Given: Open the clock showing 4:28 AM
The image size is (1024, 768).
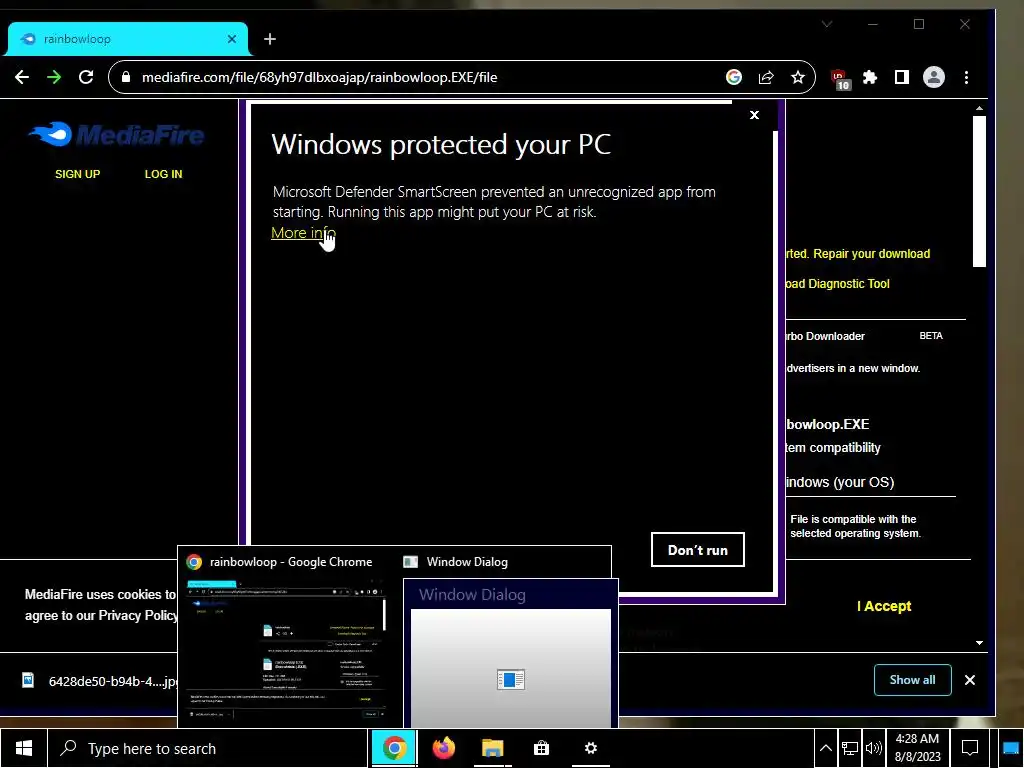Looking at the screenshot, I should tap(917, 748).
